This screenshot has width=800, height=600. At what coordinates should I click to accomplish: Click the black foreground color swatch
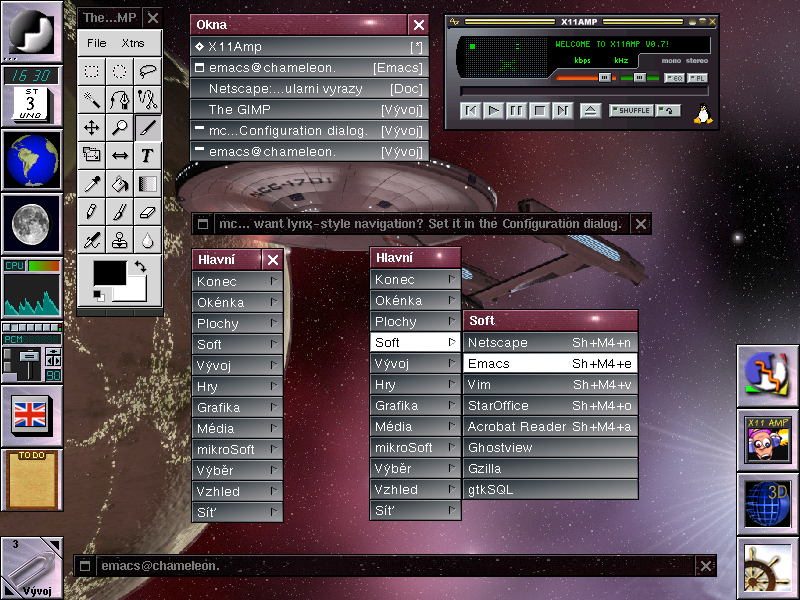tap(110, 273)
